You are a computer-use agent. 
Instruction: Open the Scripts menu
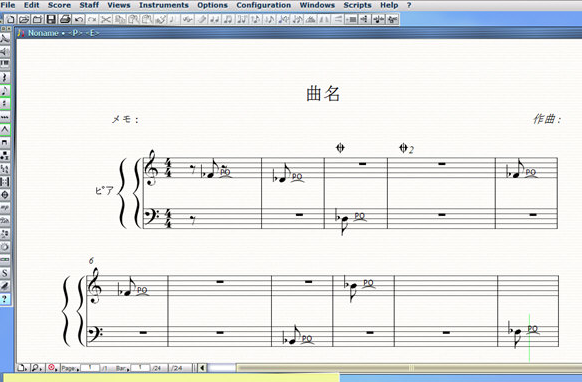pyautogui.click(x=357, y=5)
